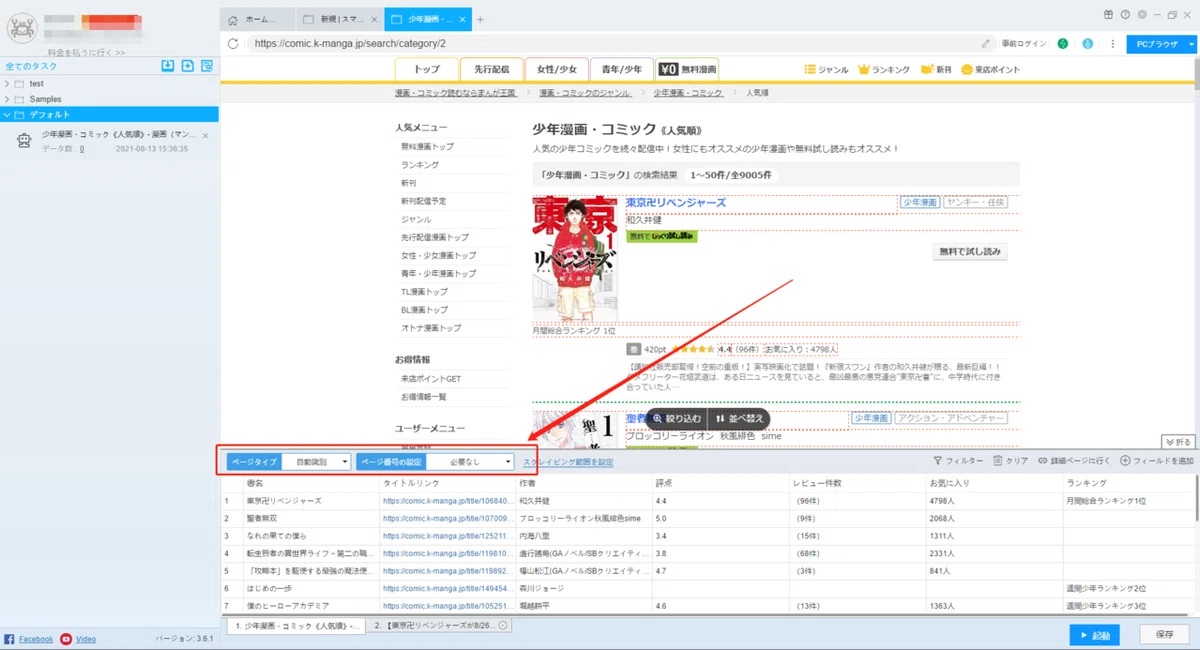The height and width of the screenshot is (650, 1200).
Task: Click the gift icon in the title bar
Action: click(x=1108, y=14)
